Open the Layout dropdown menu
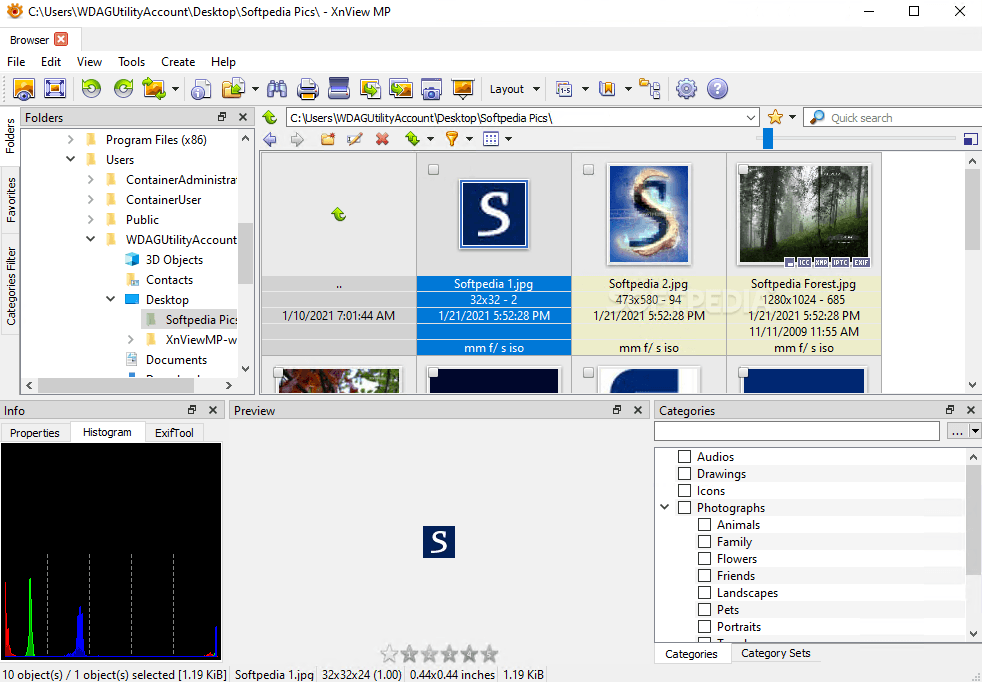This screenshot has width=982, height=682. pyautogui.click(x=514, y=89)
